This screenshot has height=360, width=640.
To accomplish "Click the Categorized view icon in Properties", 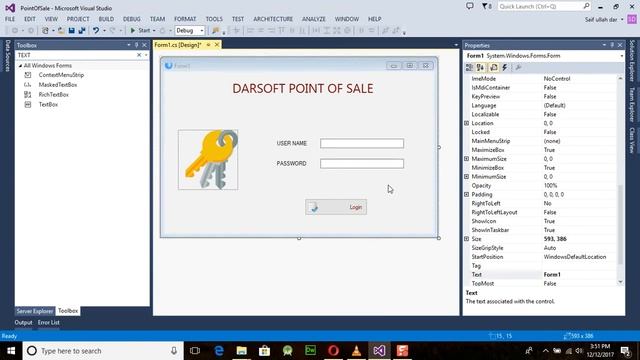I will tap(469, 67).
